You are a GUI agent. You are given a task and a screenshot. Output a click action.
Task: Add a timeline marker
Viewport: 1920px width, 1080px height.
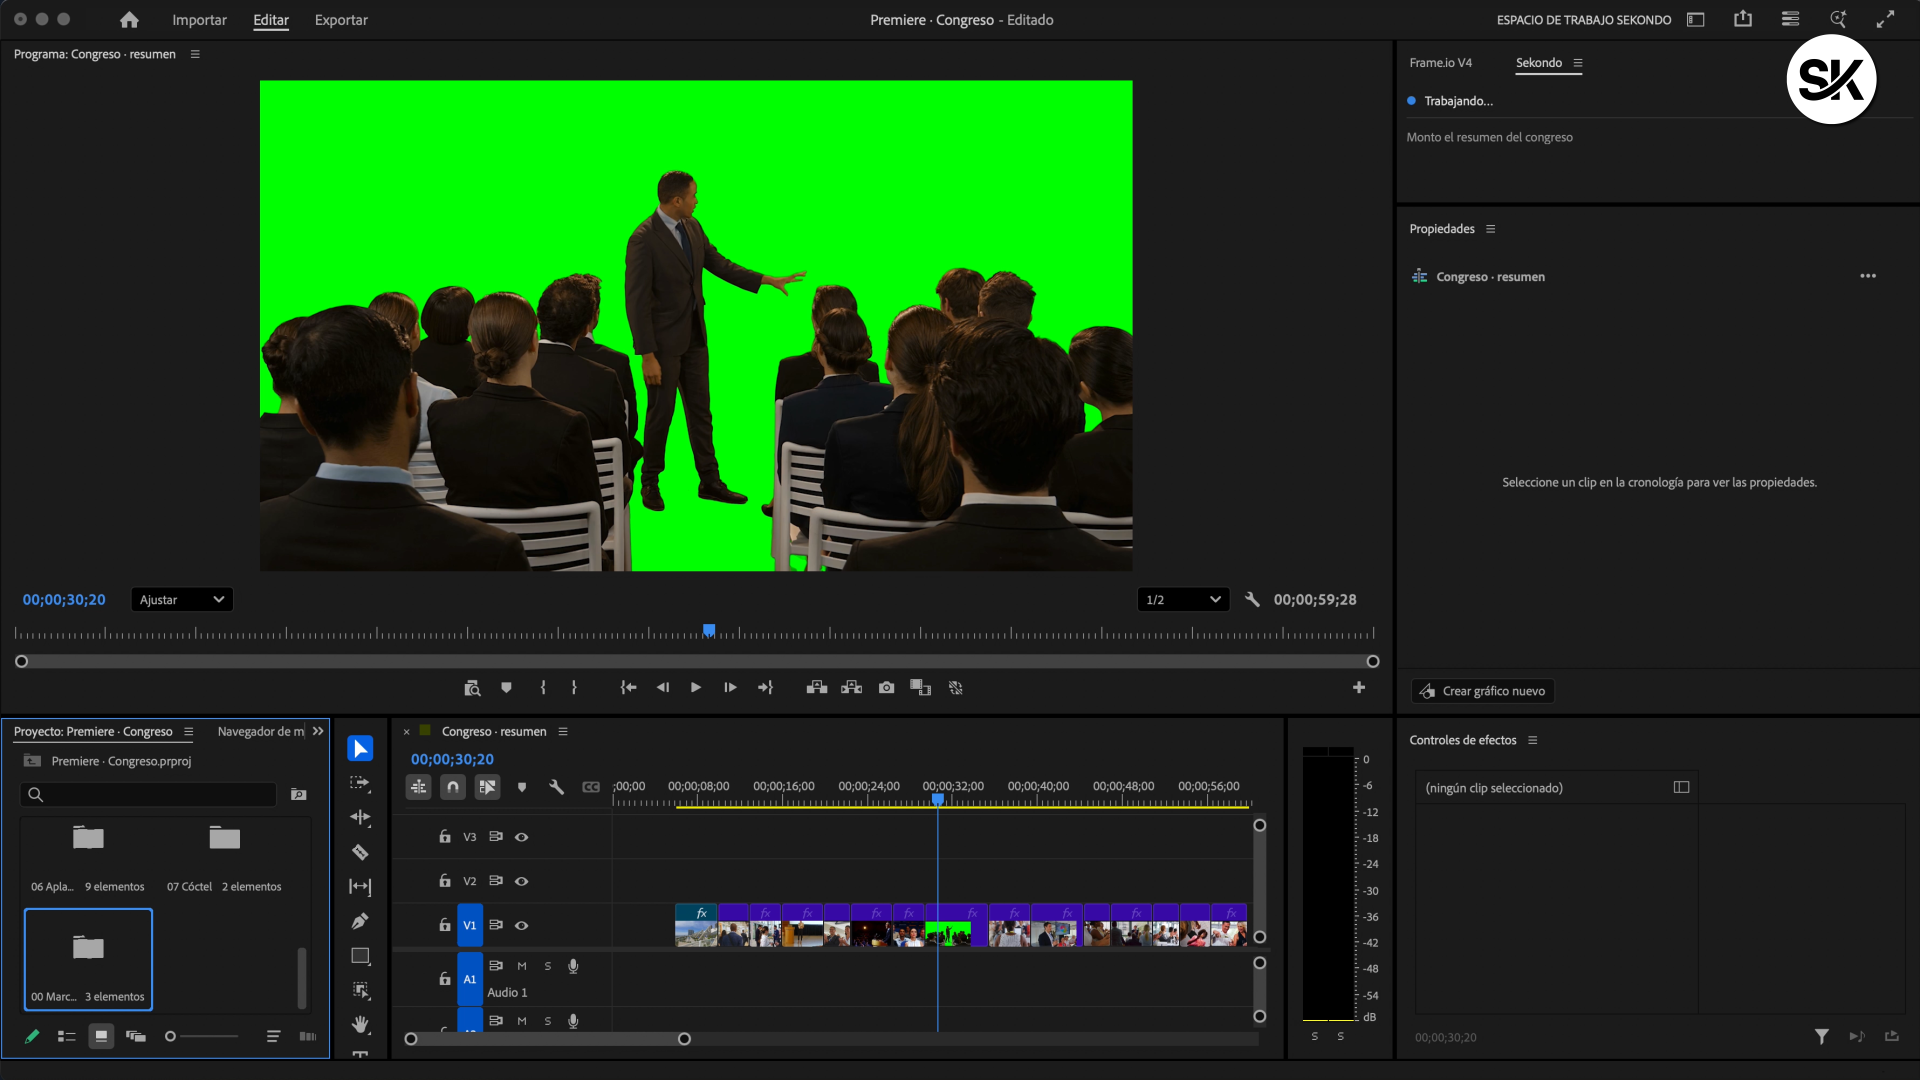pos(522,788)
